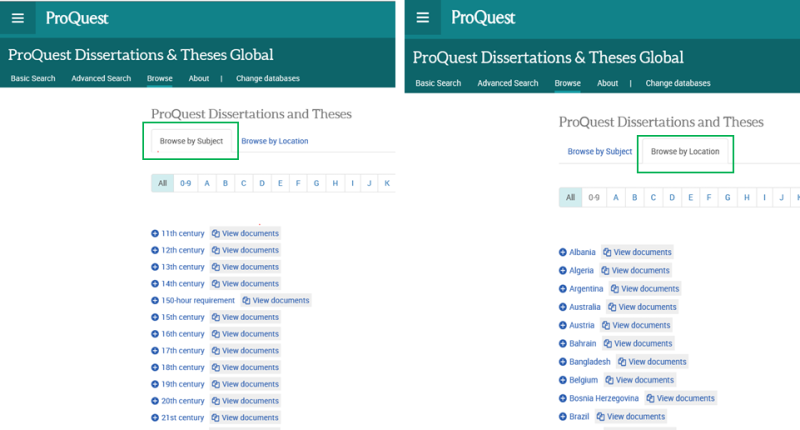Viewport: 800px width, 430px height.
Task: View documents for 150-hour requirement
Action: click(276, 300)
